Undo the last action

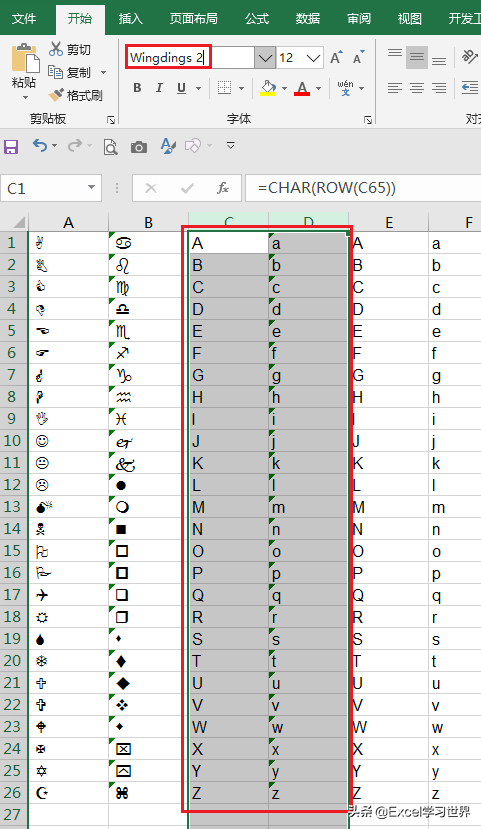click(x=40, y=145)
